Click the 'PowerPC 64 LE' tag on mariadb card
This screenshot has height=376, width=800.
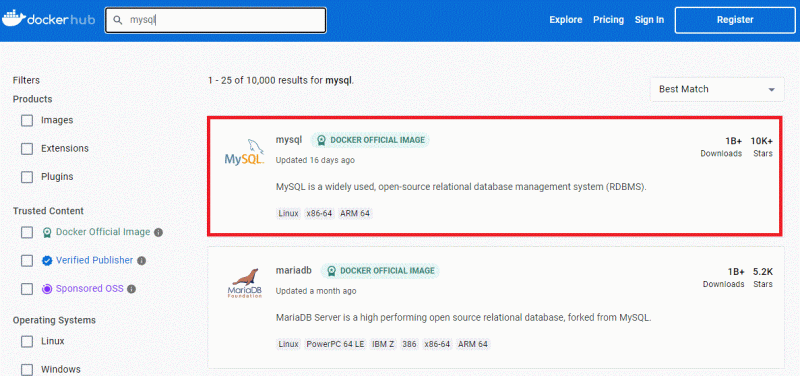tap(335, 344)
